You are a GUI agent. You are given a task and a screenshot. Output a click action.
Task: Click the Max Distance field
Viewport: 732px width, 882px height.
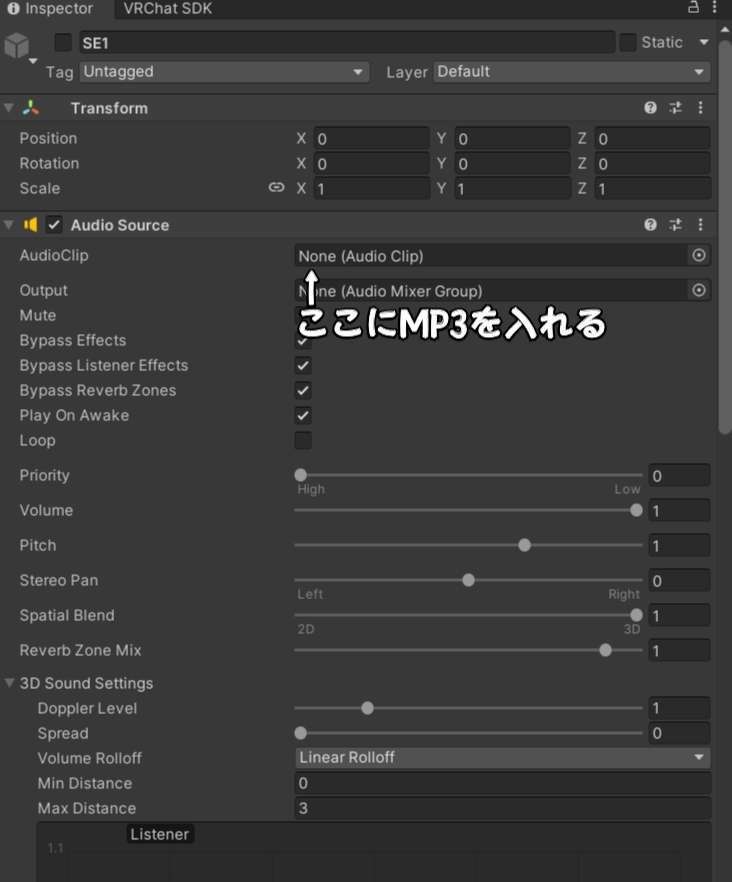pos(502,808)
